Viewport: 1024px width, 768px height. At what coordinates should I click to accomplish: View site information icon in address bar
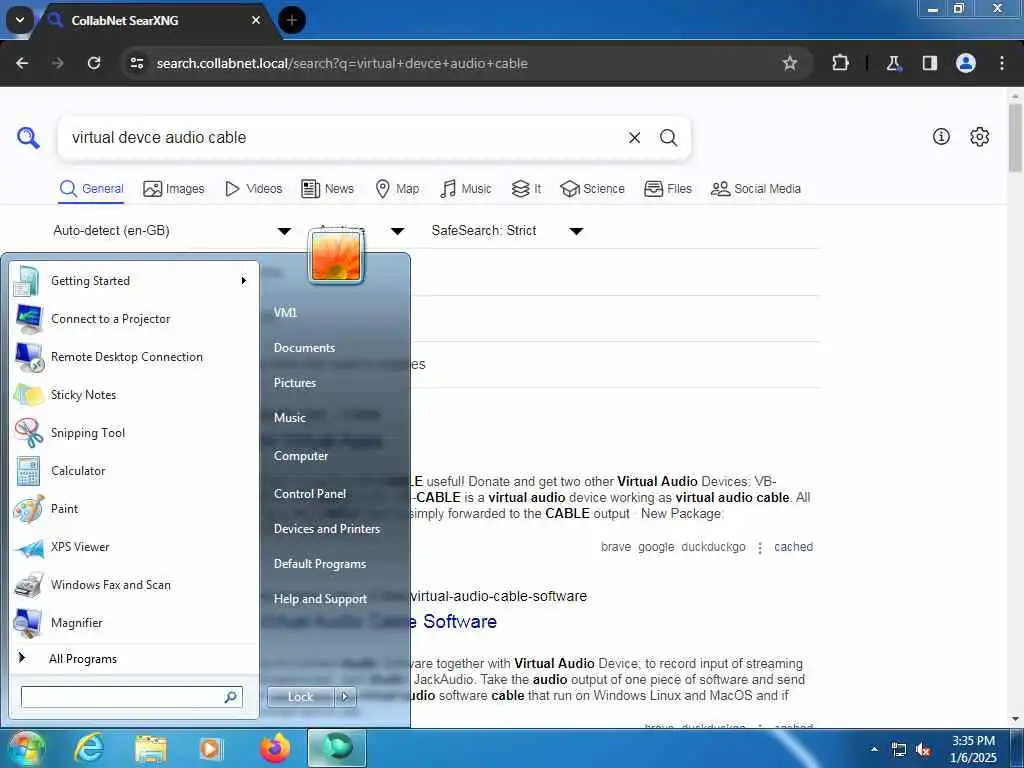[x=136, y=63]
